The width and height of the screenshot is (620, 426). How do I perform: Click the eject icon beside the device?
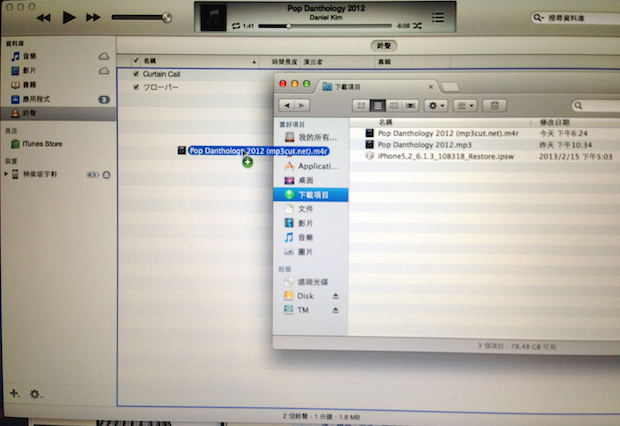pos(106,174)
